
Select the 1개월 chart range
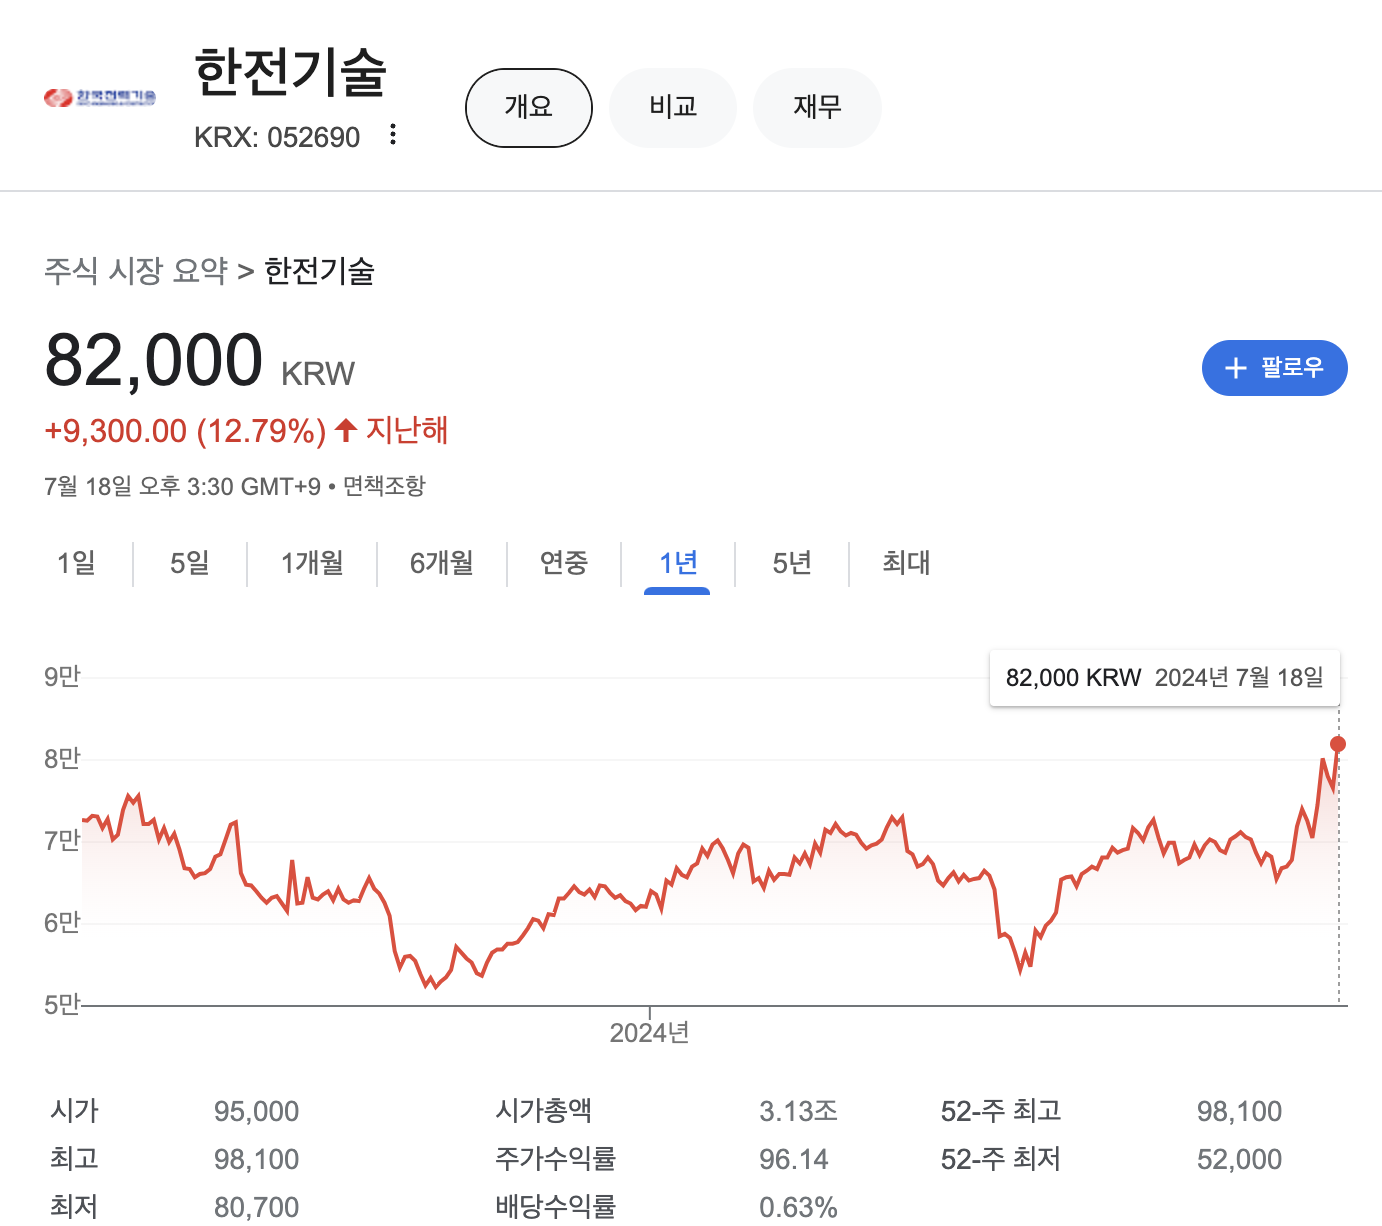tap(312, 563)
